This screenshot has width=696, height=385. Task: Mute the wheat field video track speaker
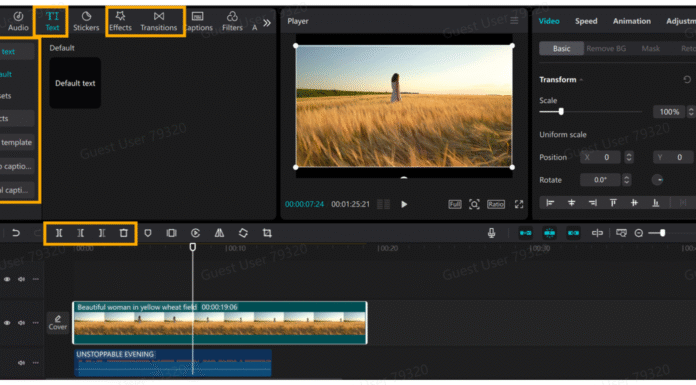click(21, 323)
